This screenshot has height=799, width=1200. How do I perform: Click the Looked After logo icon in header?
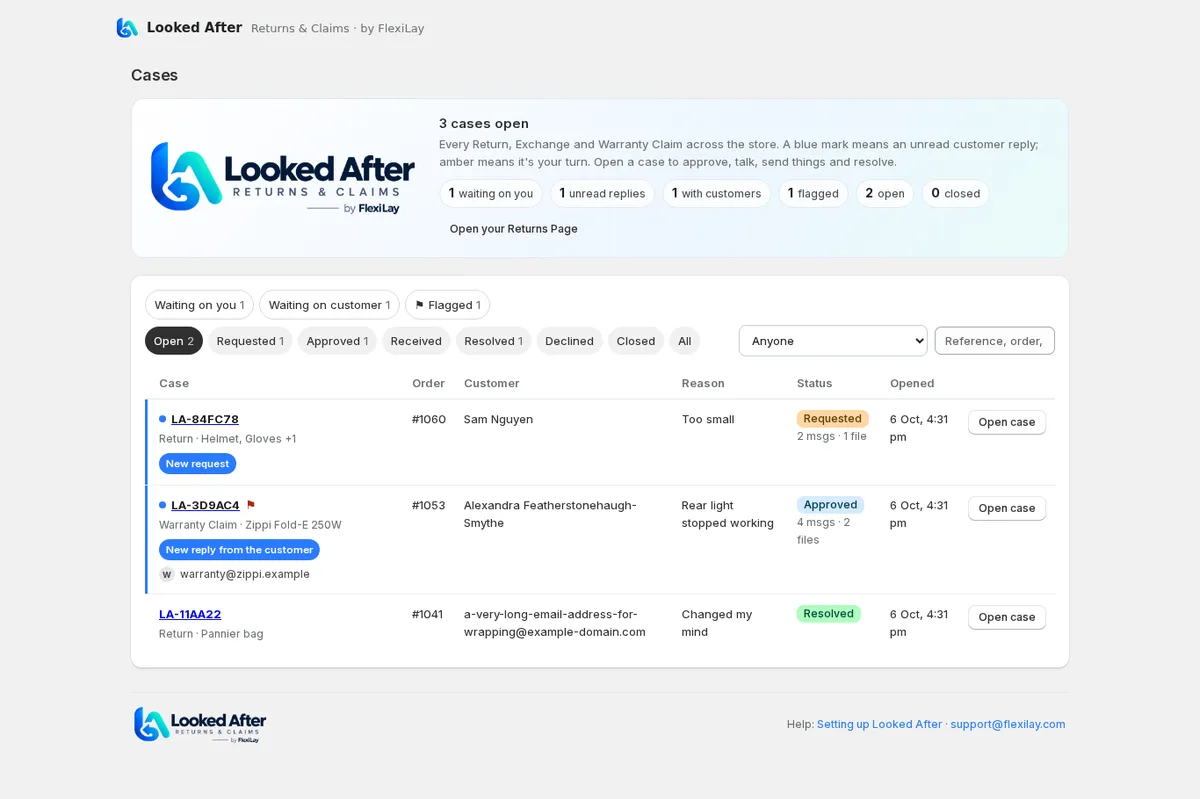coord(127,28)
